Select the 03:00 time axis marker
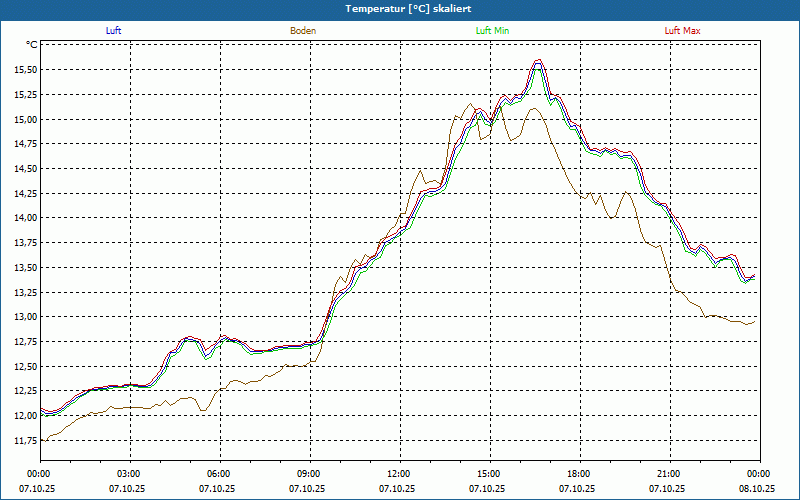The height and width of the screenshot is (500, 800). [129, 474]
